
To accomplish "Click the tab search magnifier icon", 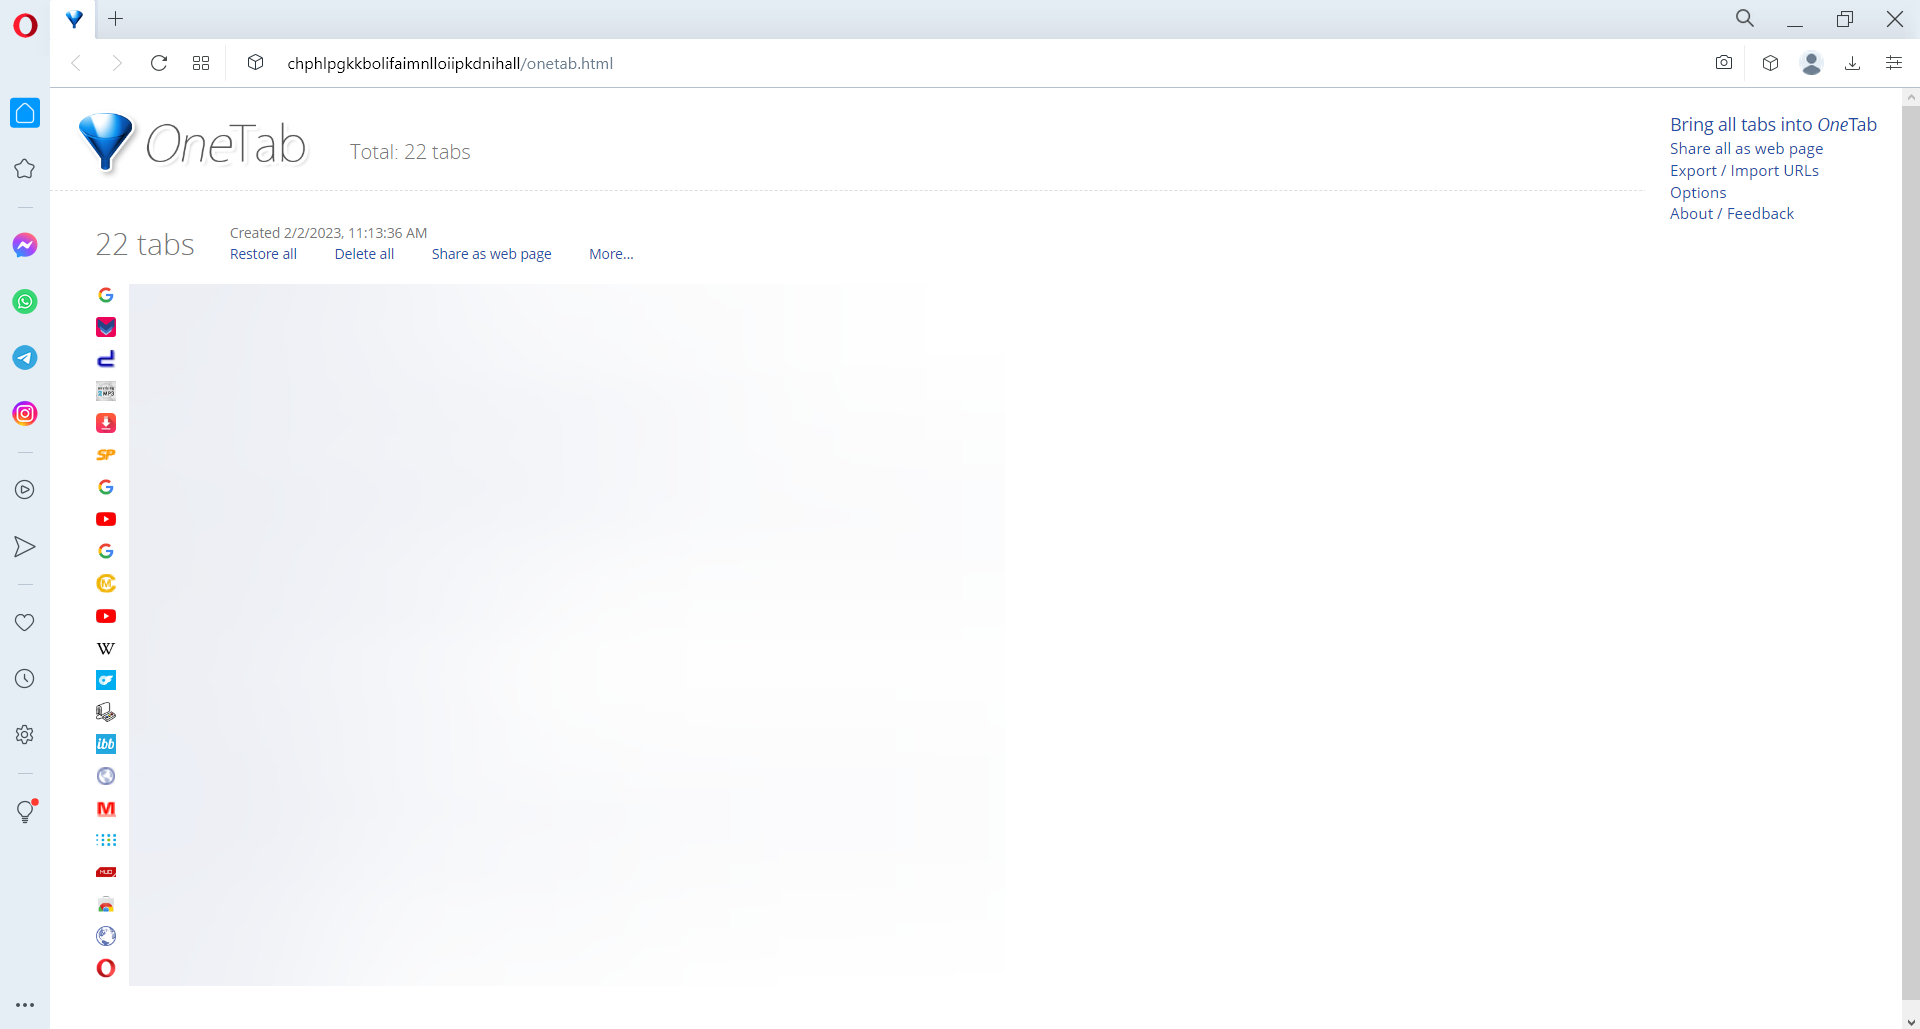I will (1745, 19).
